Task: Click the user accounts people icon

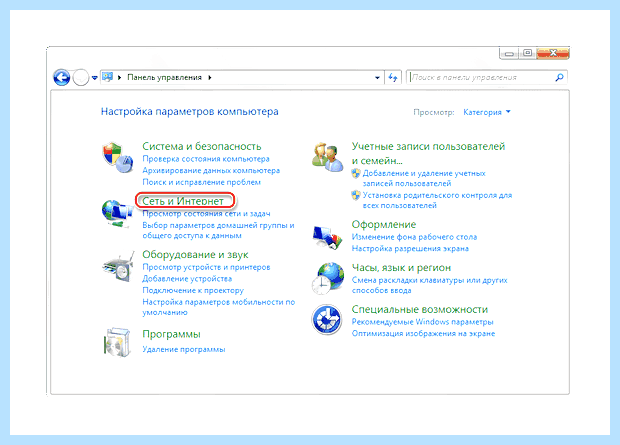Action: tap(327, 157)
